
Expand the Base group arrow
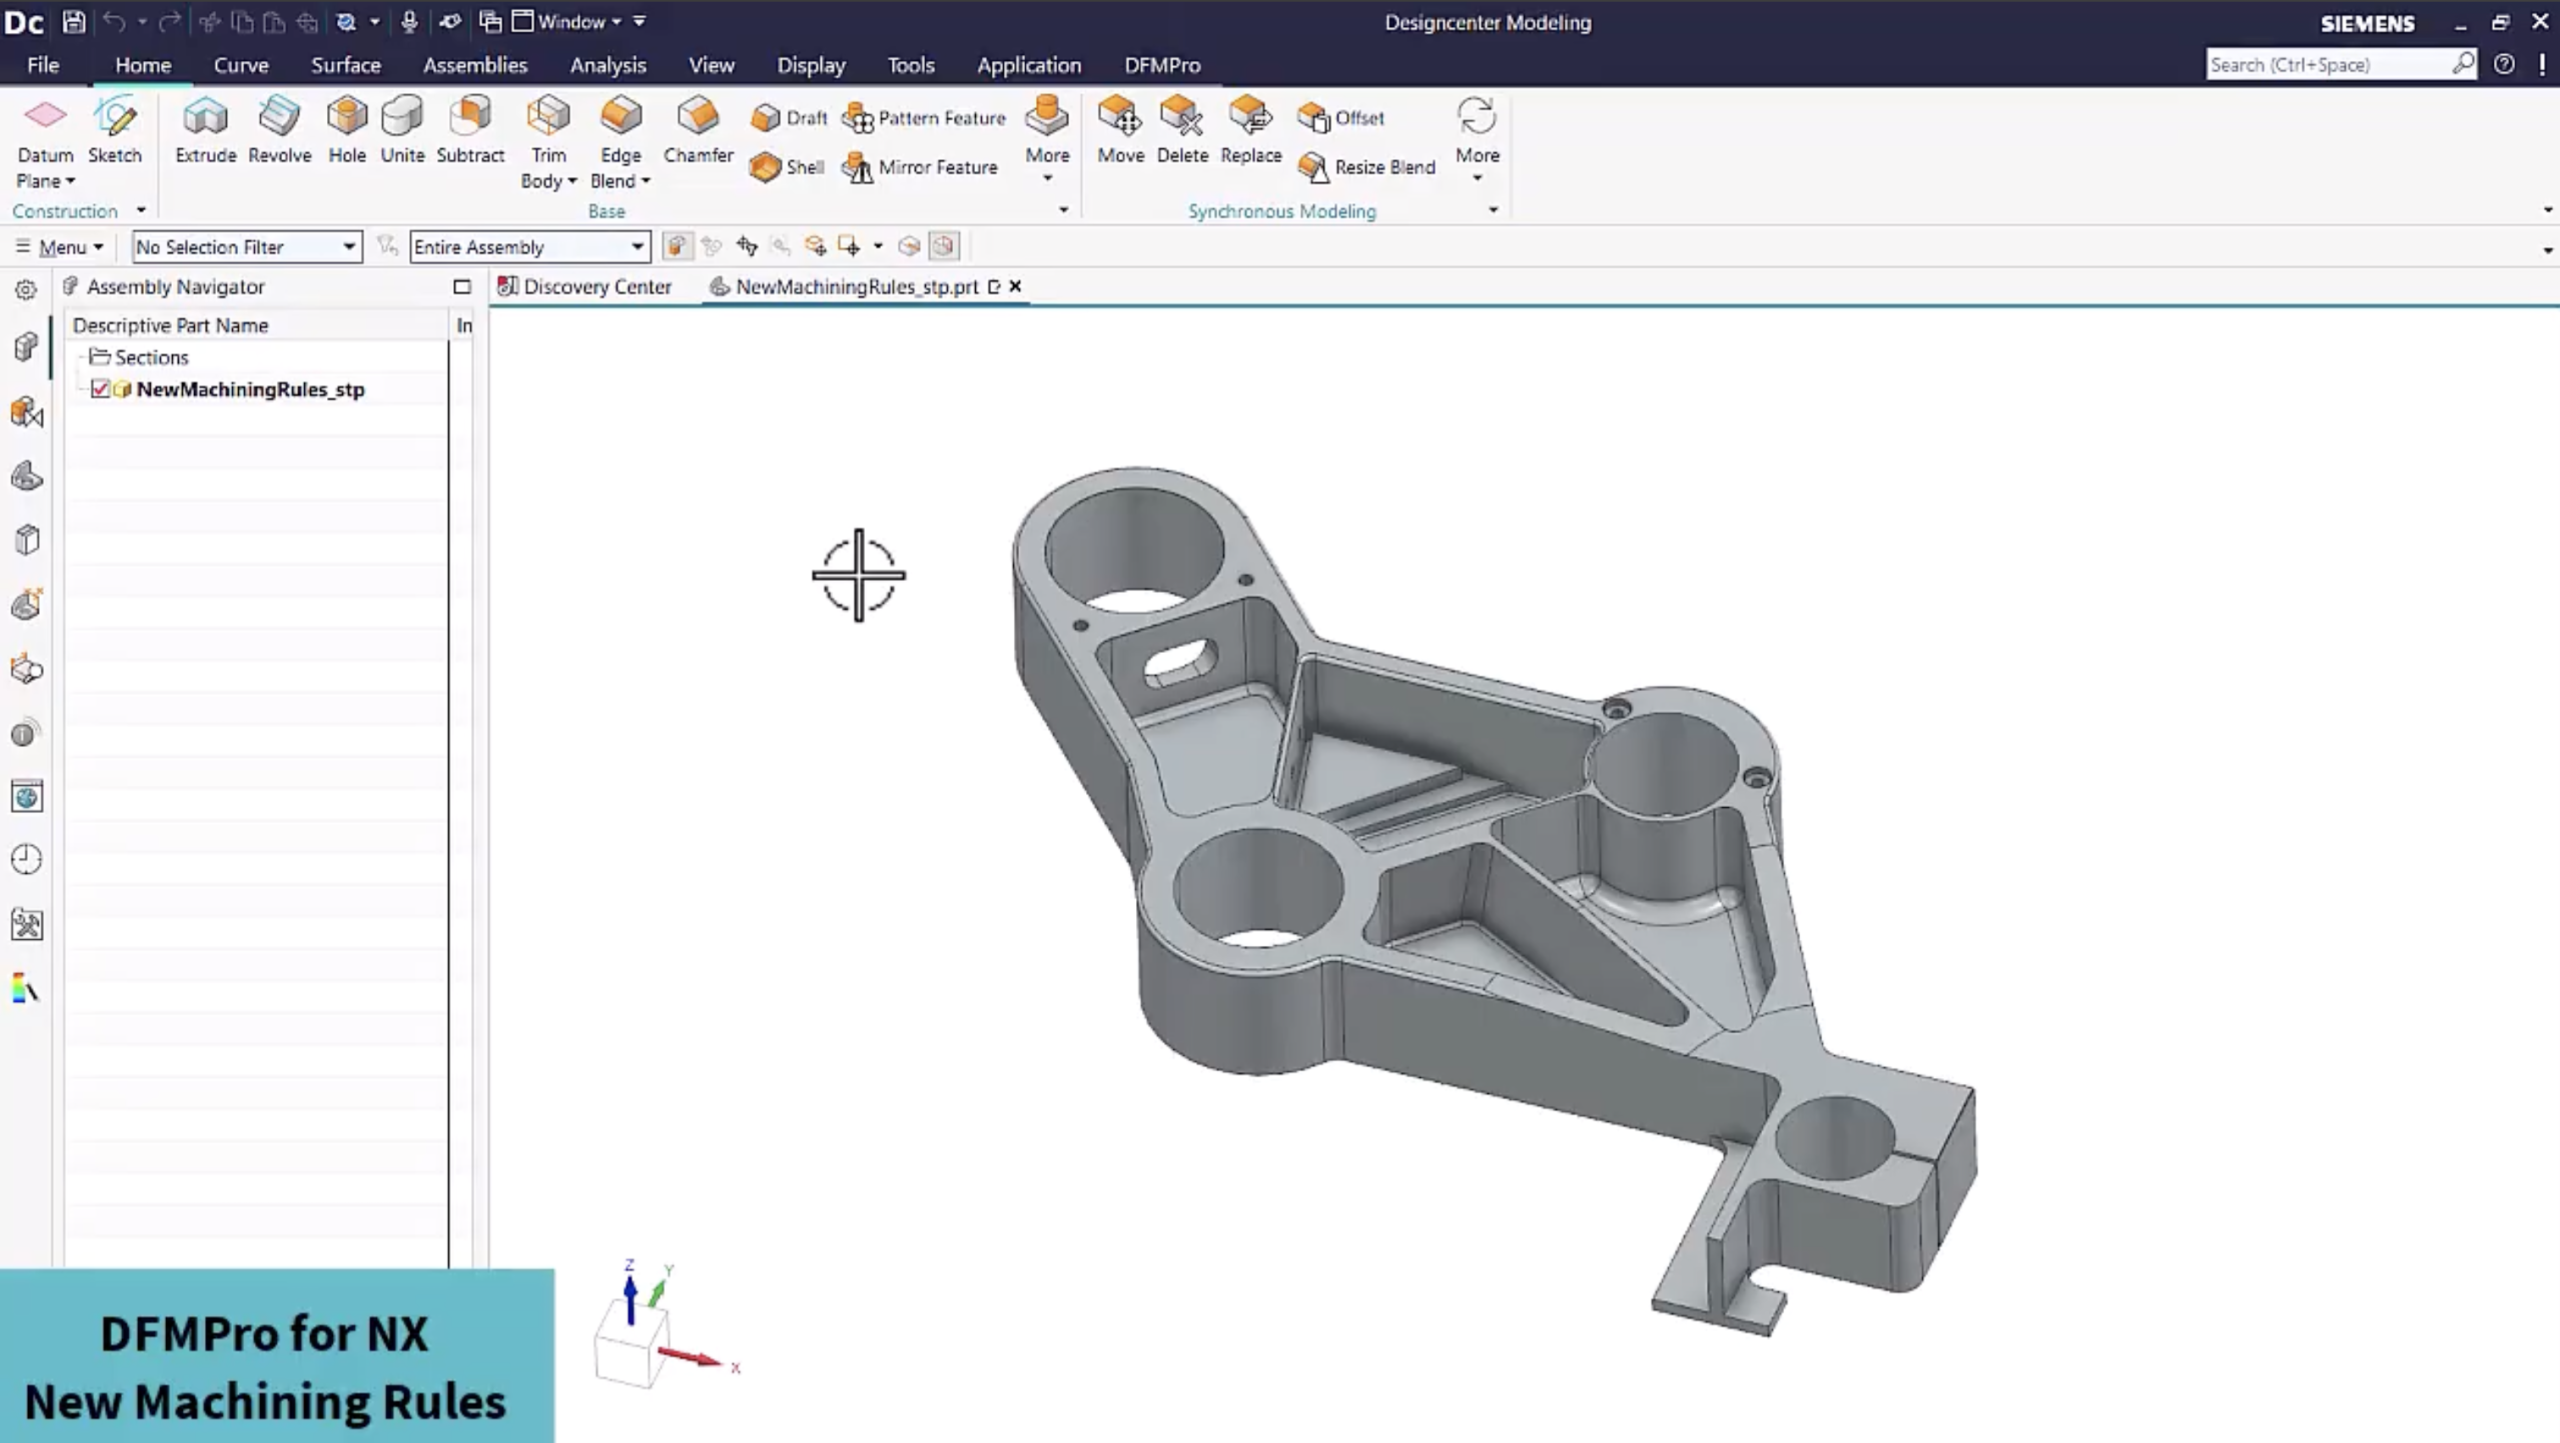click(x=1063, y=210)
